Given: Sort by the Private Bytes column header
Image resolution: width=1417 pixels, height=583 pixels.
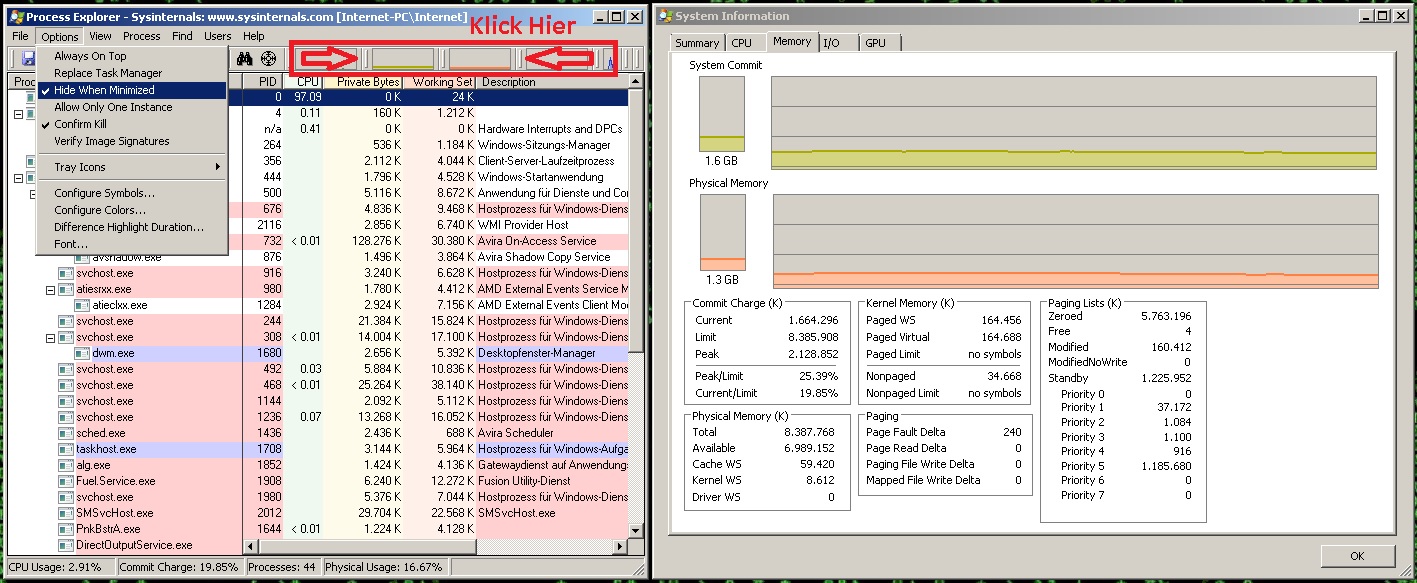Looking at the screenshot, I should tap(364, 82).
